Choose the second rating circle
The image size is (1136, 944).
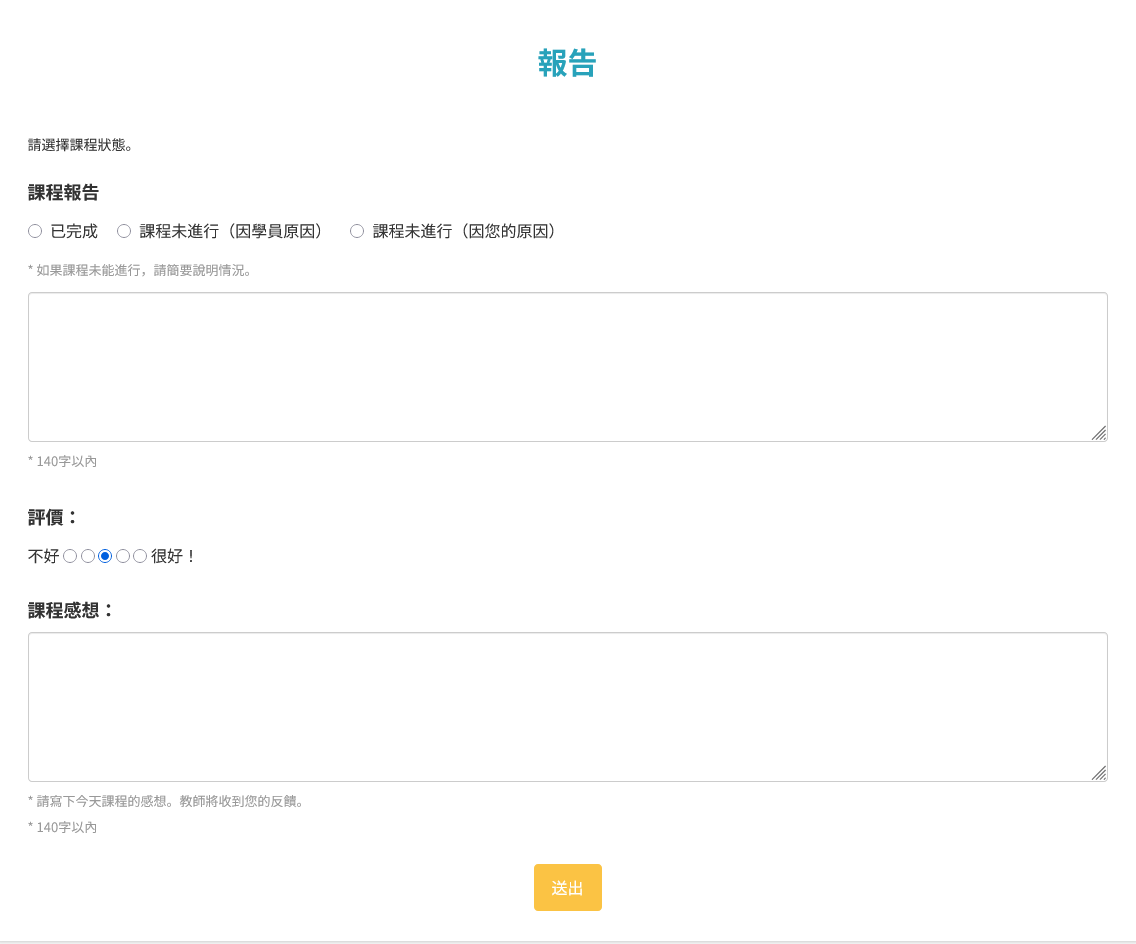point(87,555)
